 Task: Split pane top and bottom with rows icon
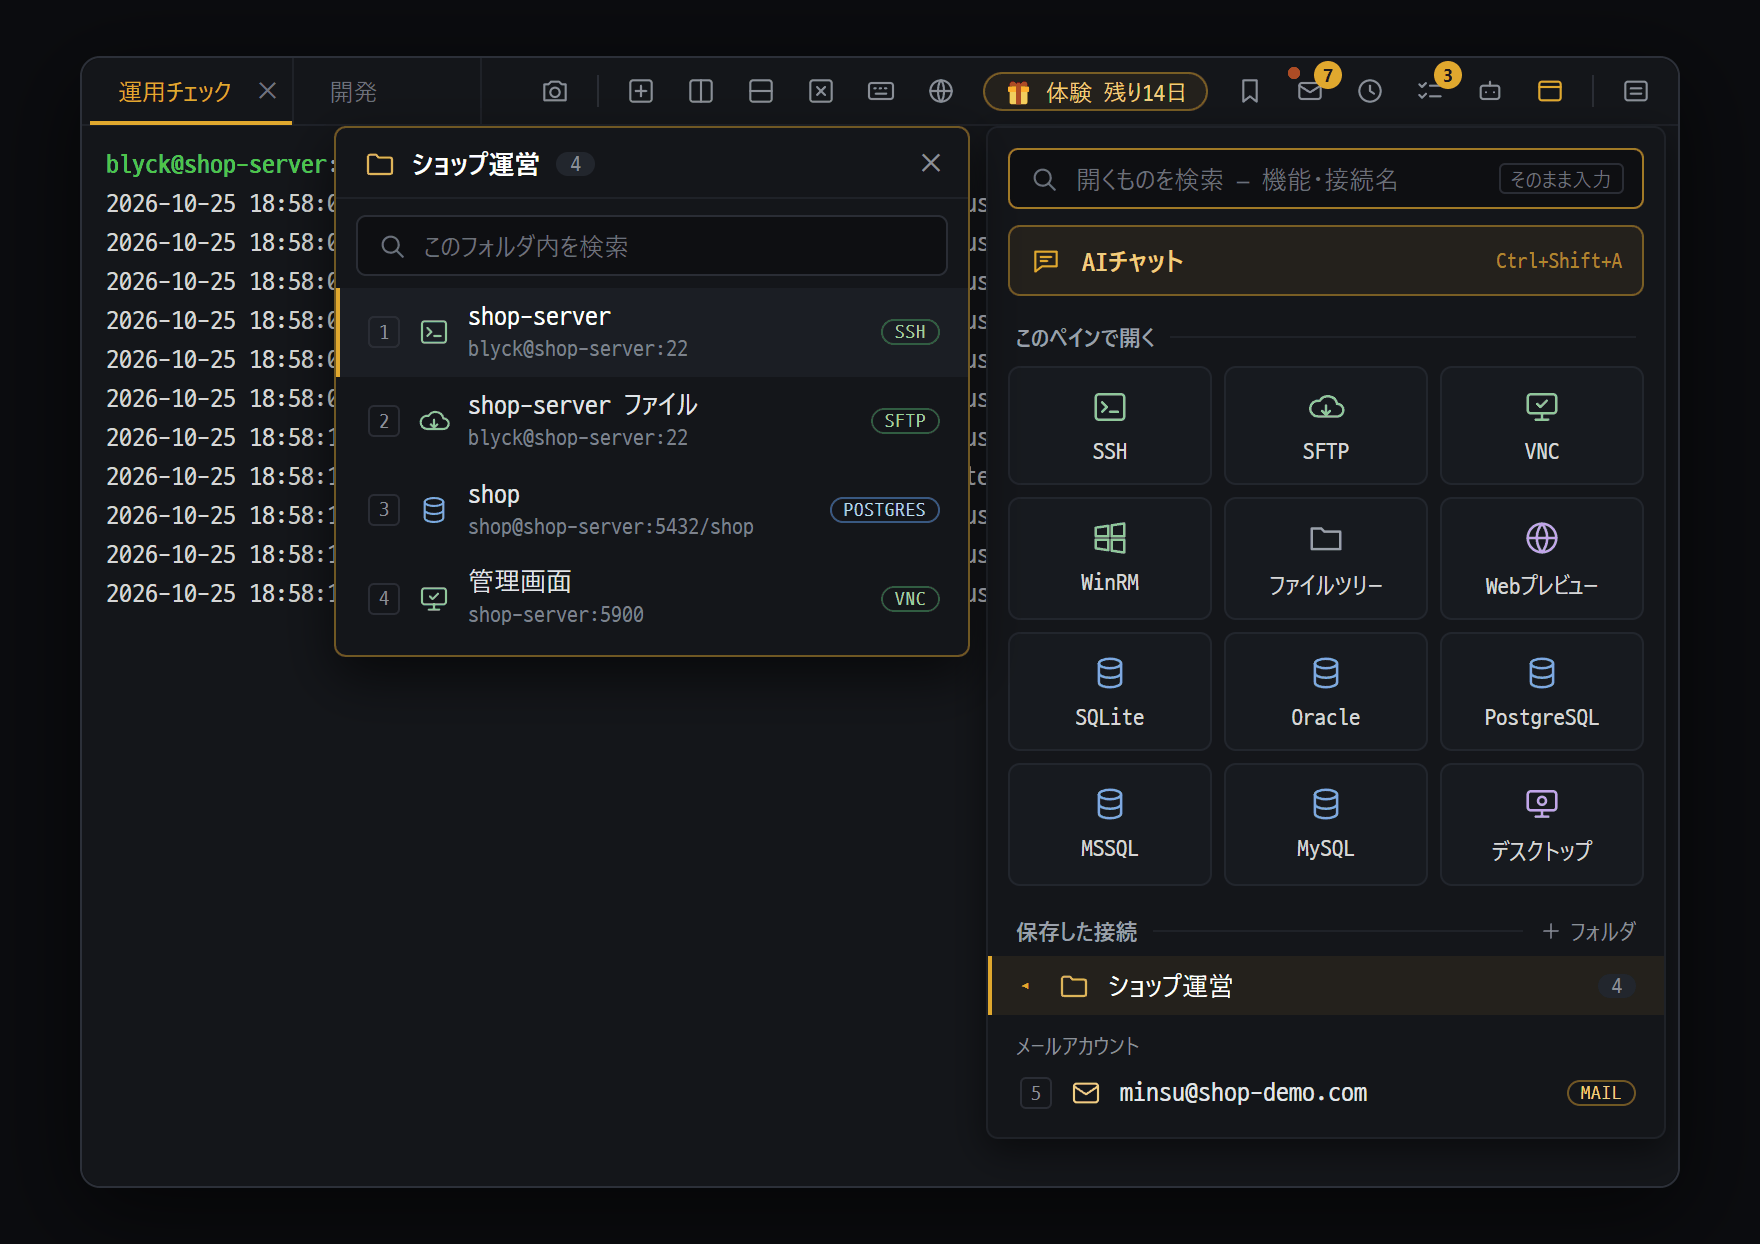(761, 92)
